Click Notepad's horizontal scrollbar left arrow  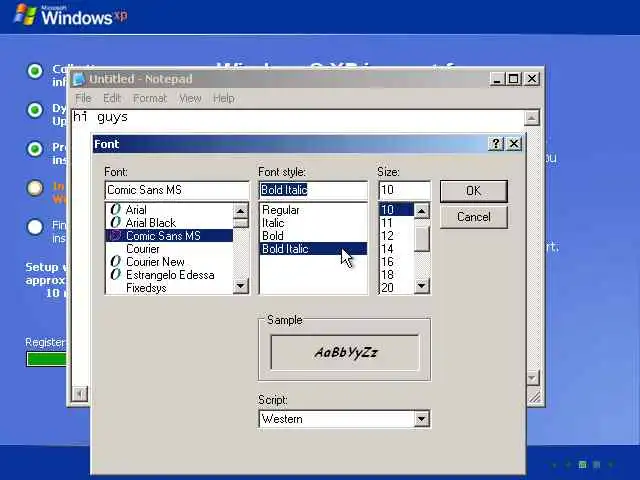(80, 393)
